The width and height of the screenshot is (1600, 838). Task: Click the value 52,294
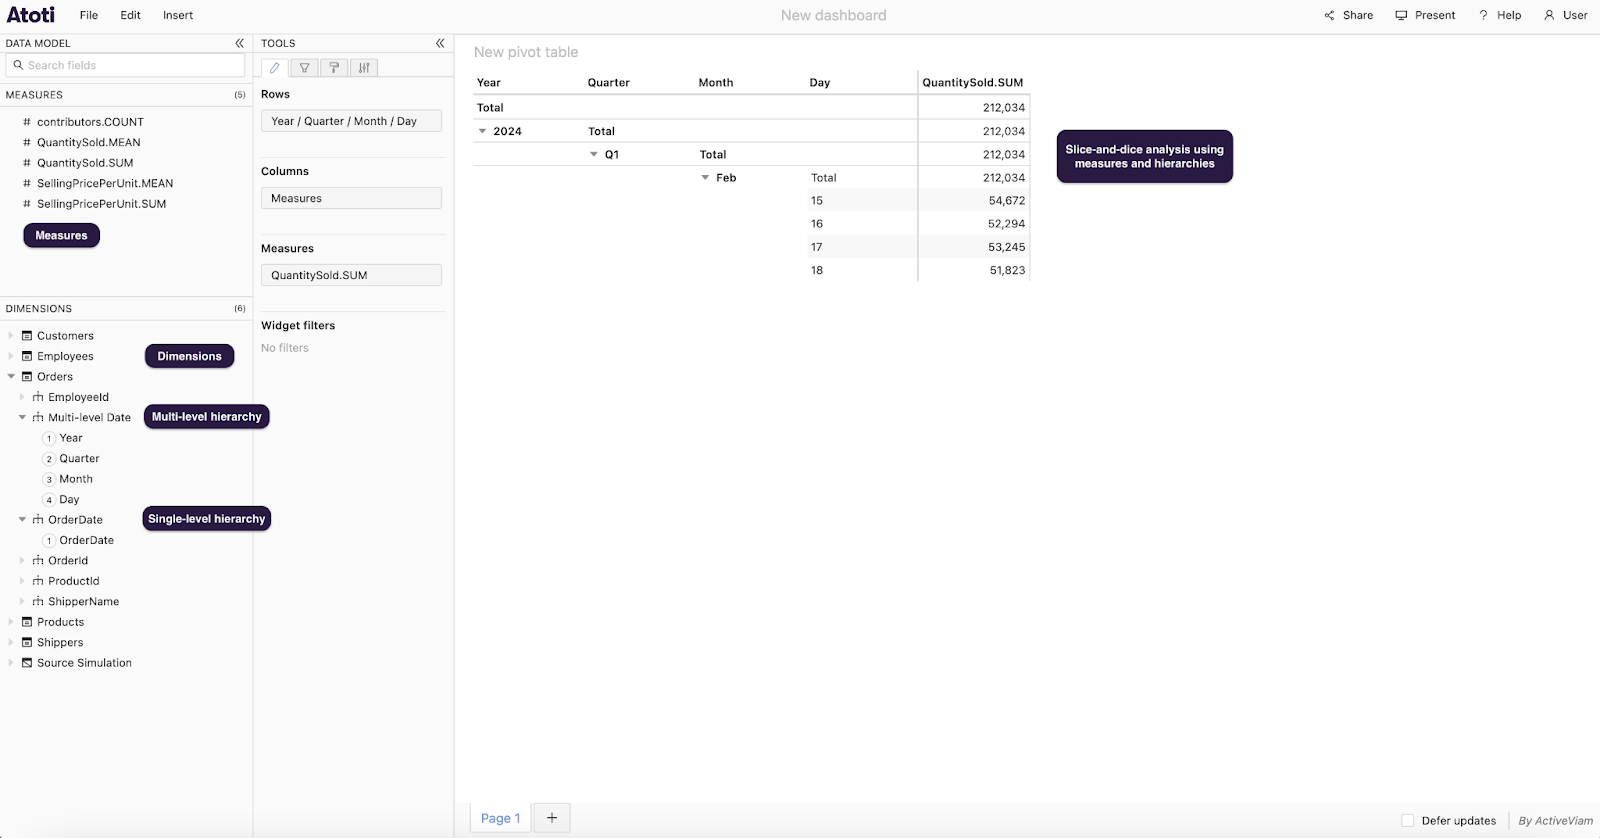(1006, 224)
